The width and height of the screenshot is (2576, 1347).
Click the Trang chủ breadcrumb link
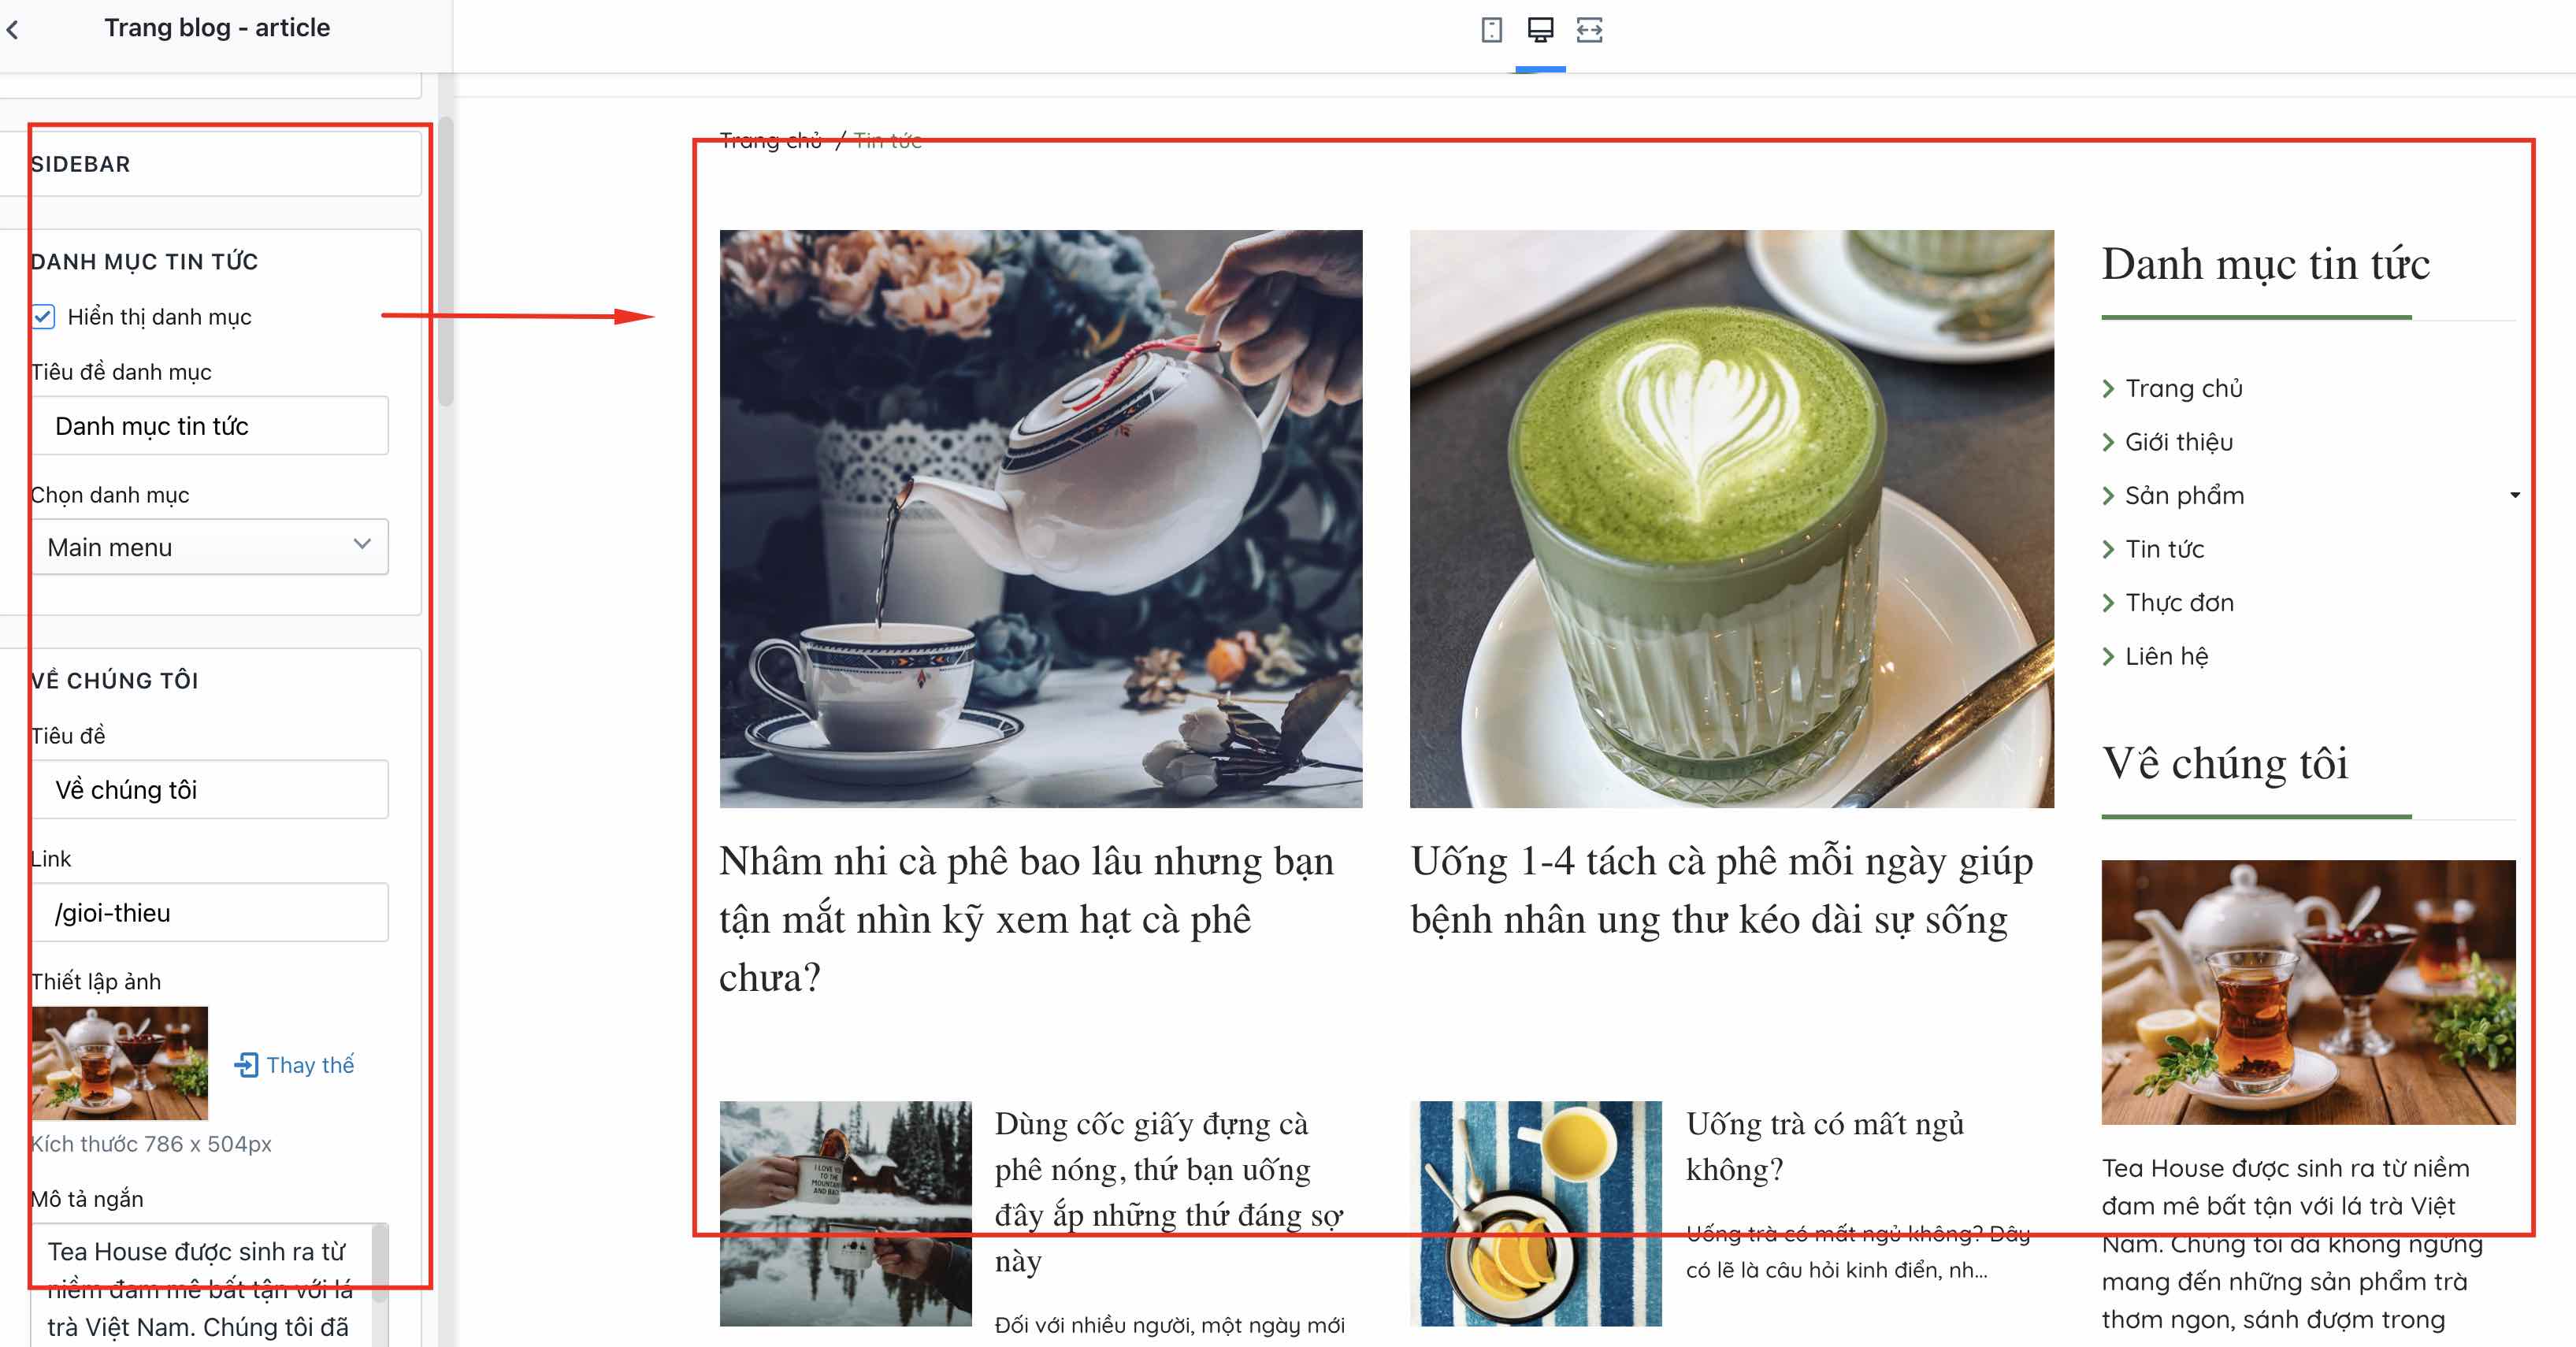coord(770,141)
